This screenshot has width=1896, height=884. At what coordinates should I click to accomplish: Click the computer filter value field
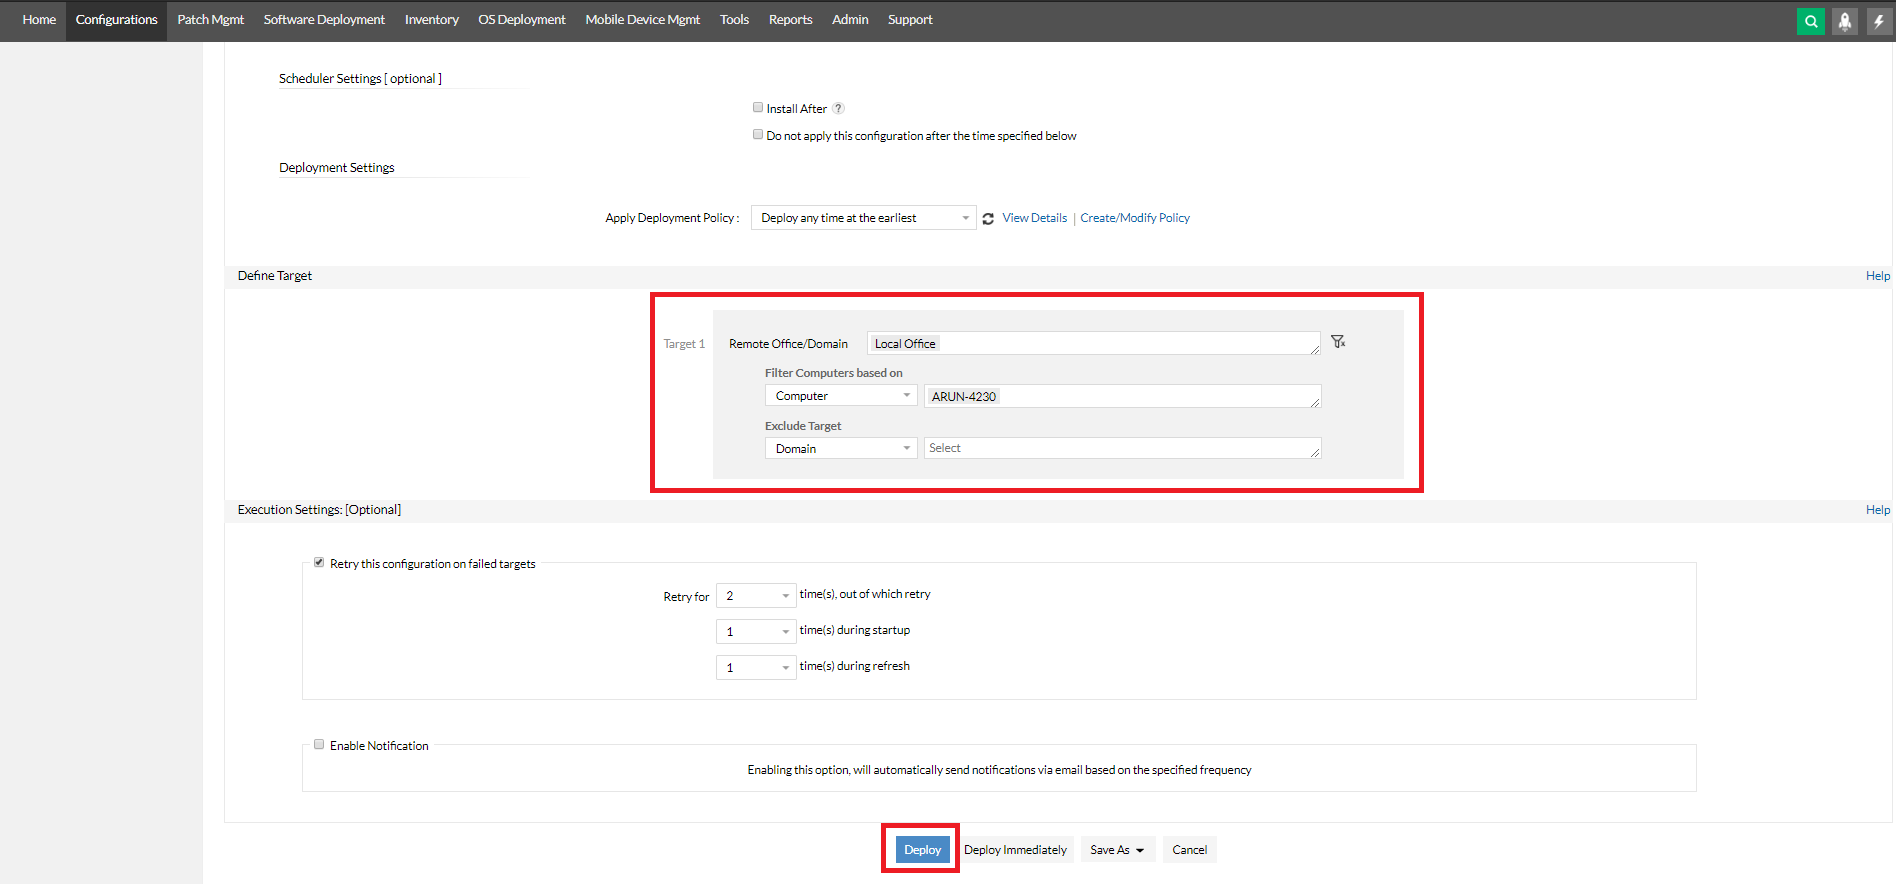[x=1123, y=396]
